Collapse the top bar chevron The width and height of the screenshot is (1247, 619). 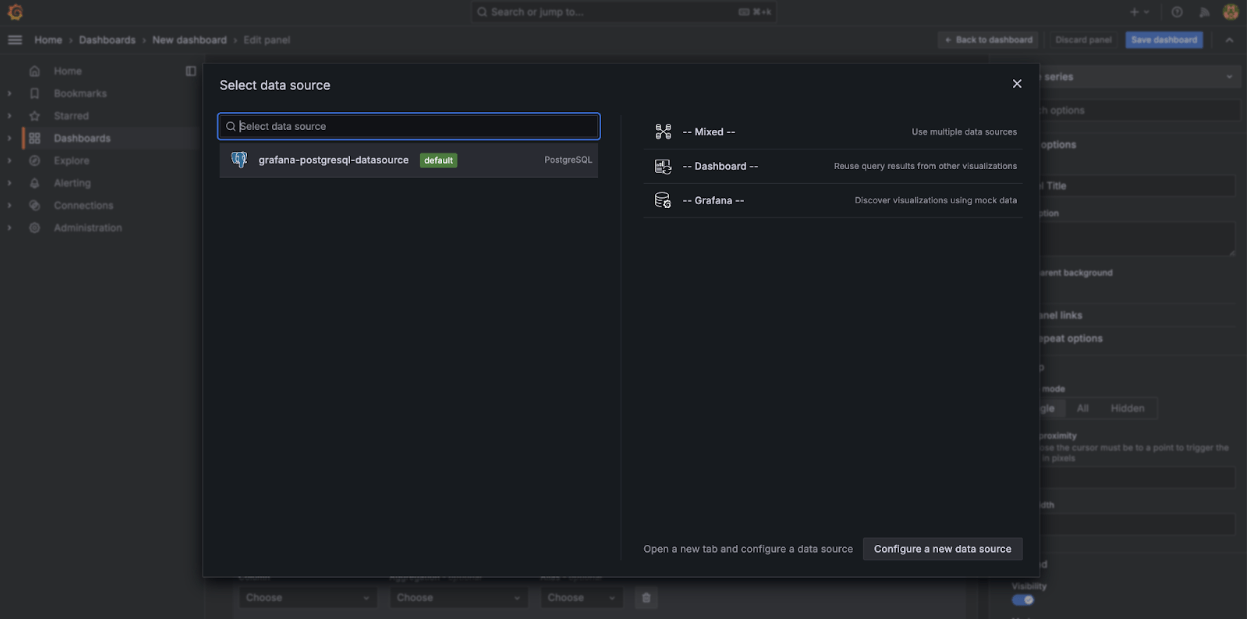(1229, 40)
